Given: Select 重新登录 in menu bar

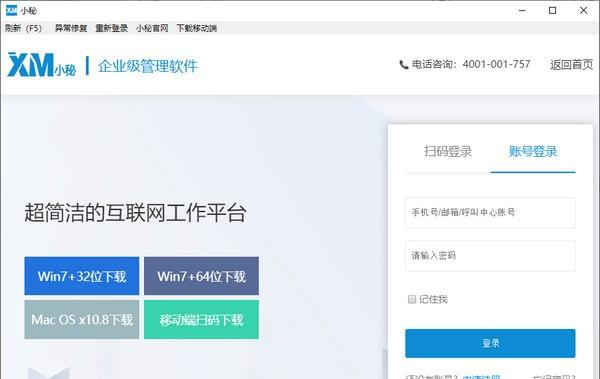Looking at the screenshot, I should [111, 28].
